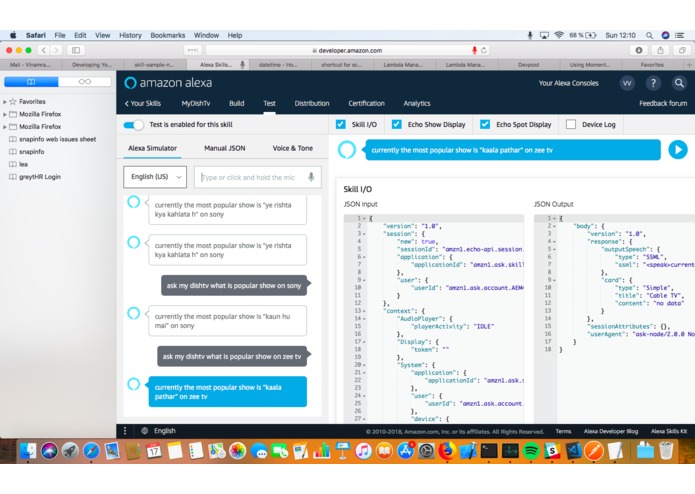Viewport: 695px width, 494px height.
Task: Collapse the JSON Output line 9 card block
Action: tap(554, 280)
